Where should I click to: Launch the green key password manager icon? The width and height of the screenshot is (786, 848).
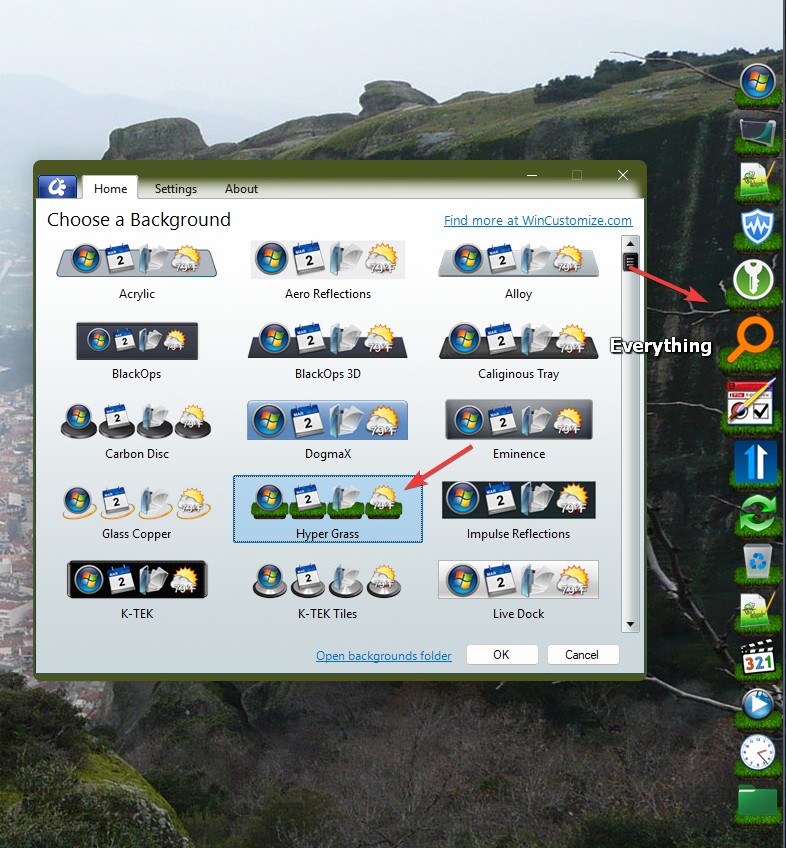coord(755,281)
